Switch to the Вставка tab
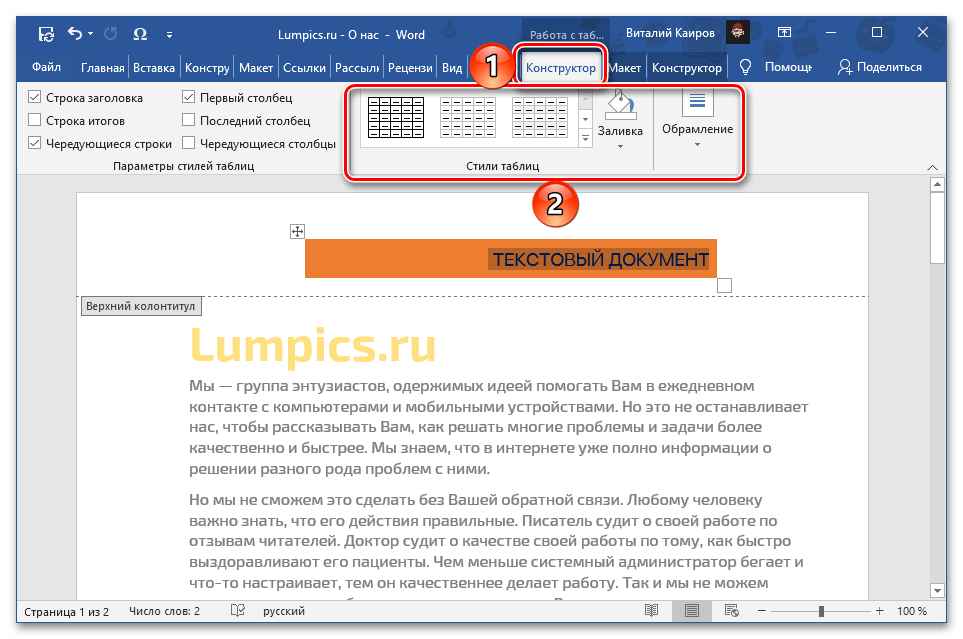This screenshot has width=963, height=639. (x=154, y=68)
